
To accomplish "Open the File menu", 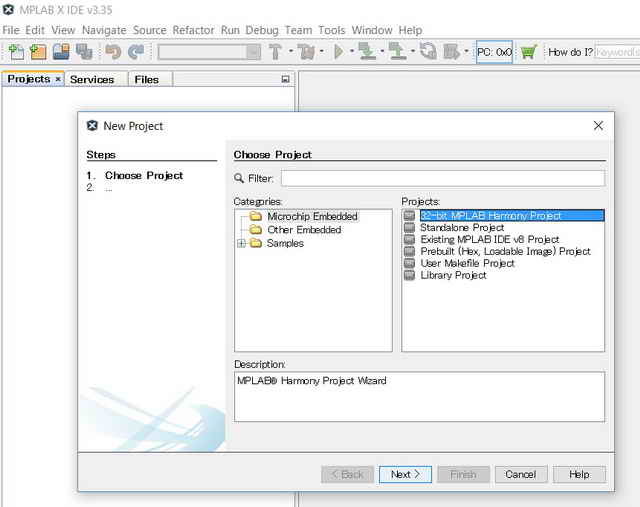I will coord(11,30).
